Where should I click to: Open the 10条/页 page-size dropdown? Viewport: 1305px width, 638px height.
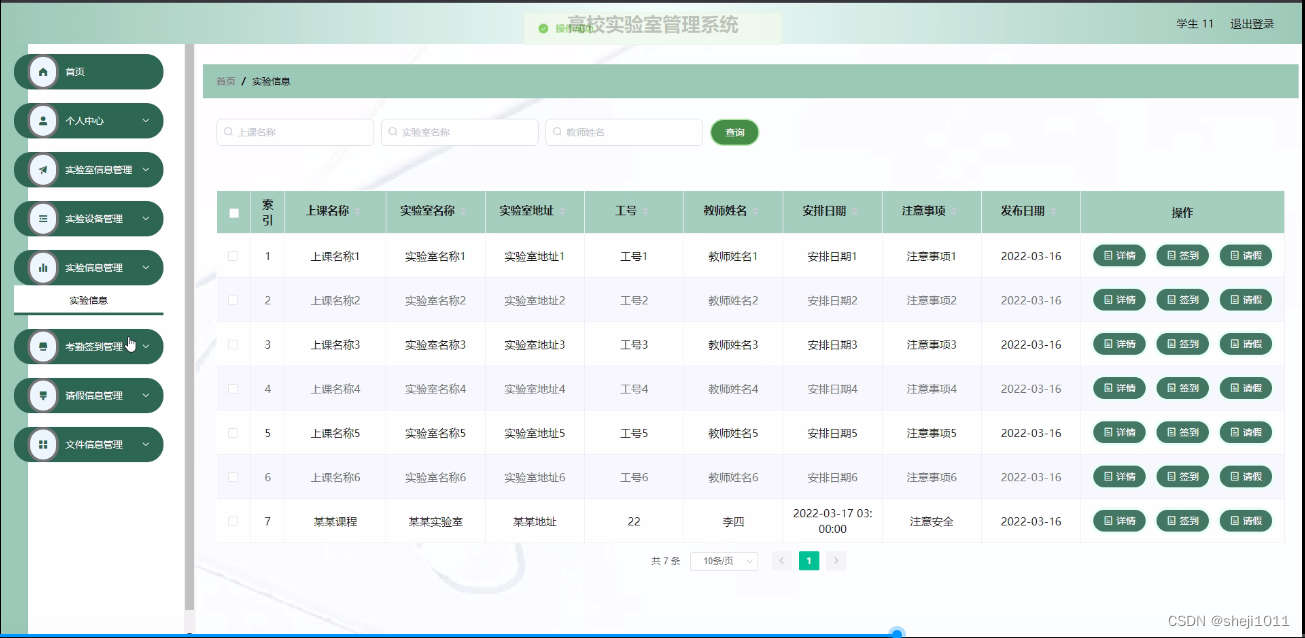[x=723, y=561]
